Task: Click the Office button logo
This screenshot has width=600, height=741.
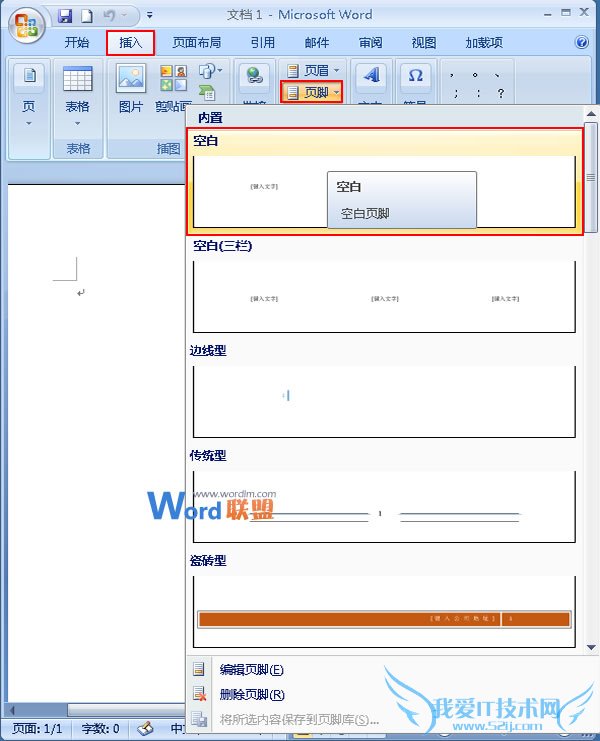Action: pyautogui.click(x=26, y=25)
